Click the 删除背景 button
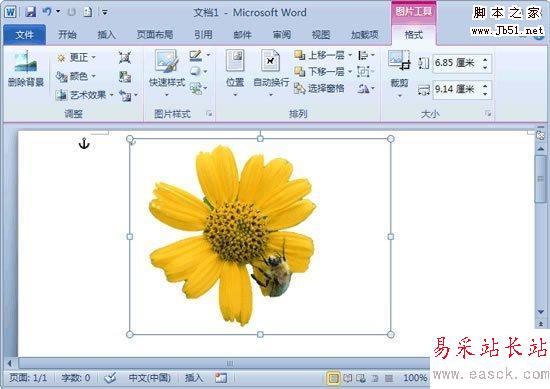This screenshot has width=550, height=389. [x=26, y=69]
